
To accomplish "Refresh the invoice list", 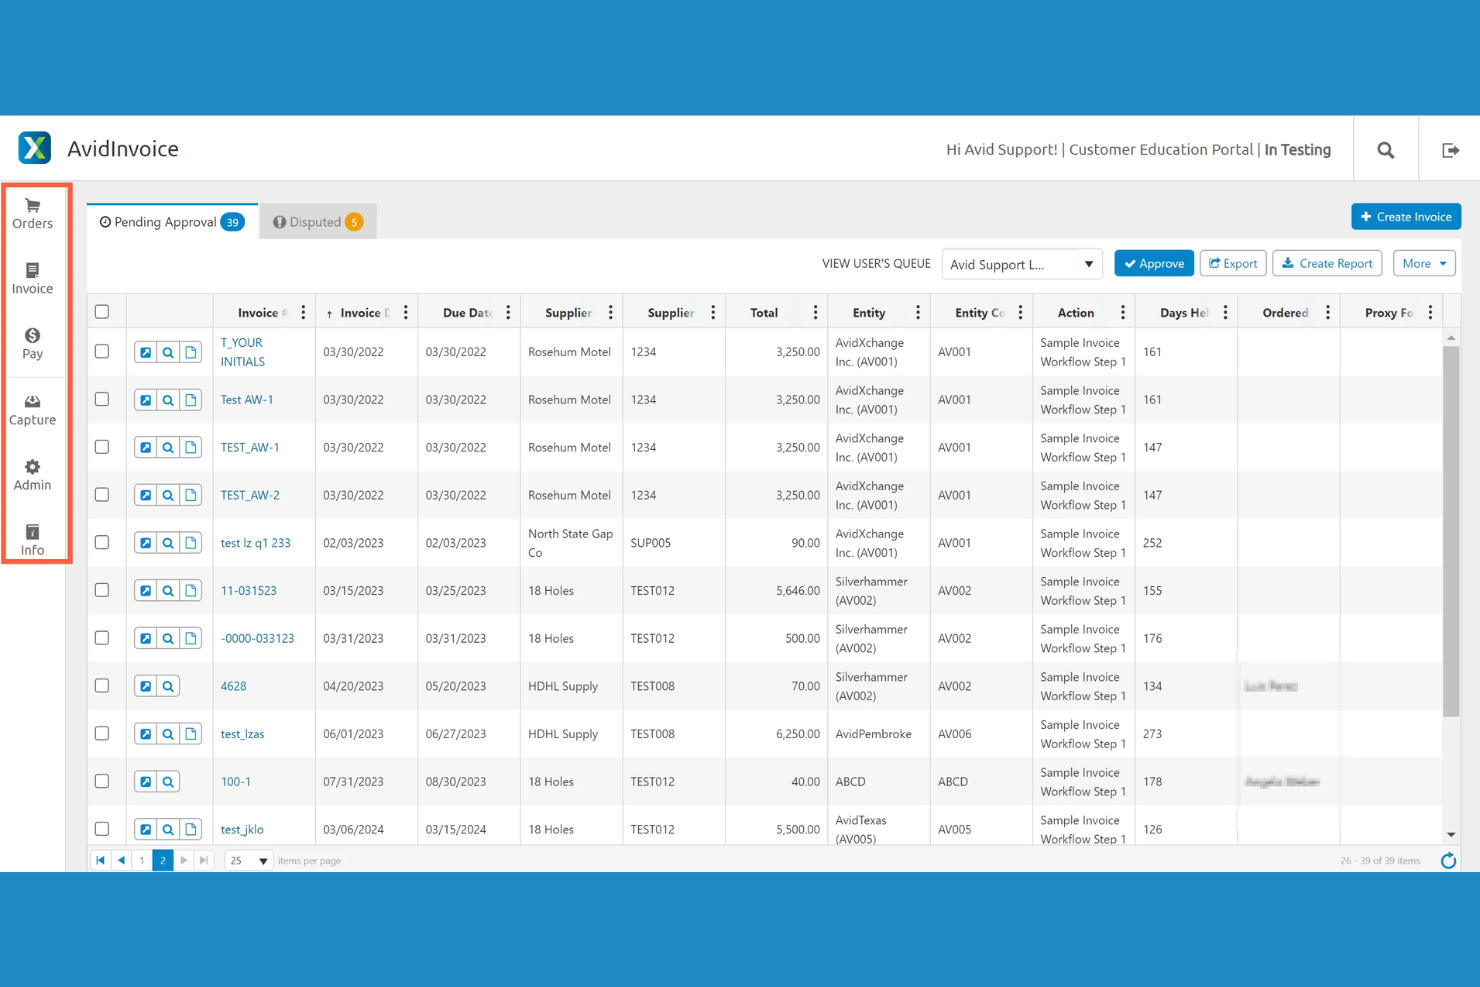I will pyautogui.click(x=1448, y=860).
